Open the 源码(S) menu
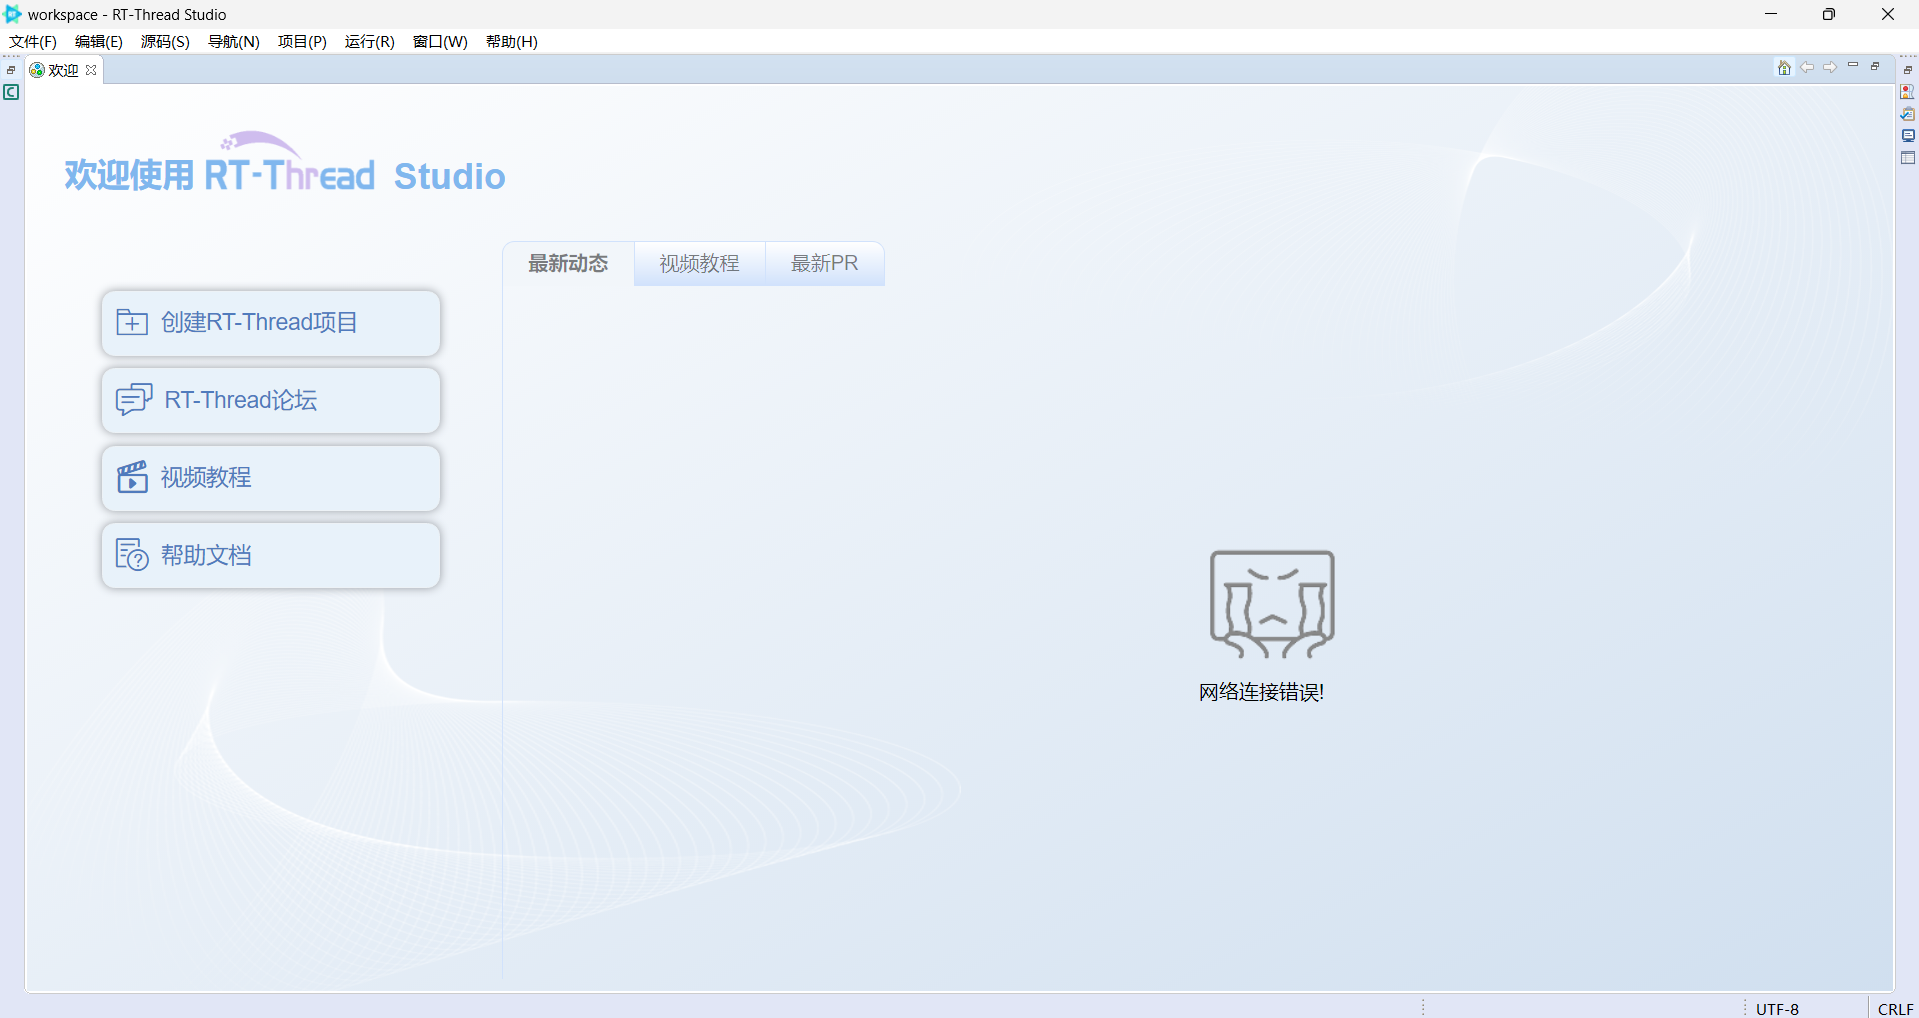The image size is (1919, 1018). click(165, 41)
